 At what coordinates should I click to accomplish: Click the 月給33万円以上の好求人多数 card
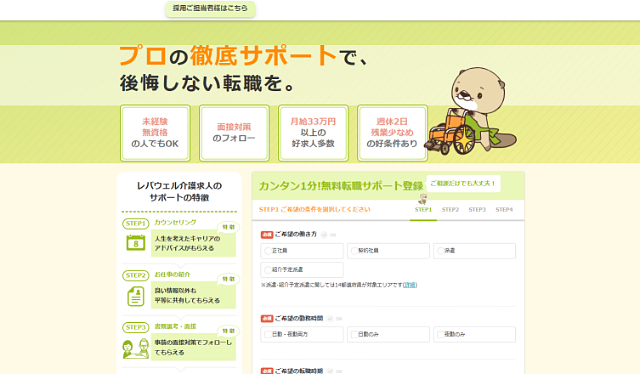pos(313,133)
